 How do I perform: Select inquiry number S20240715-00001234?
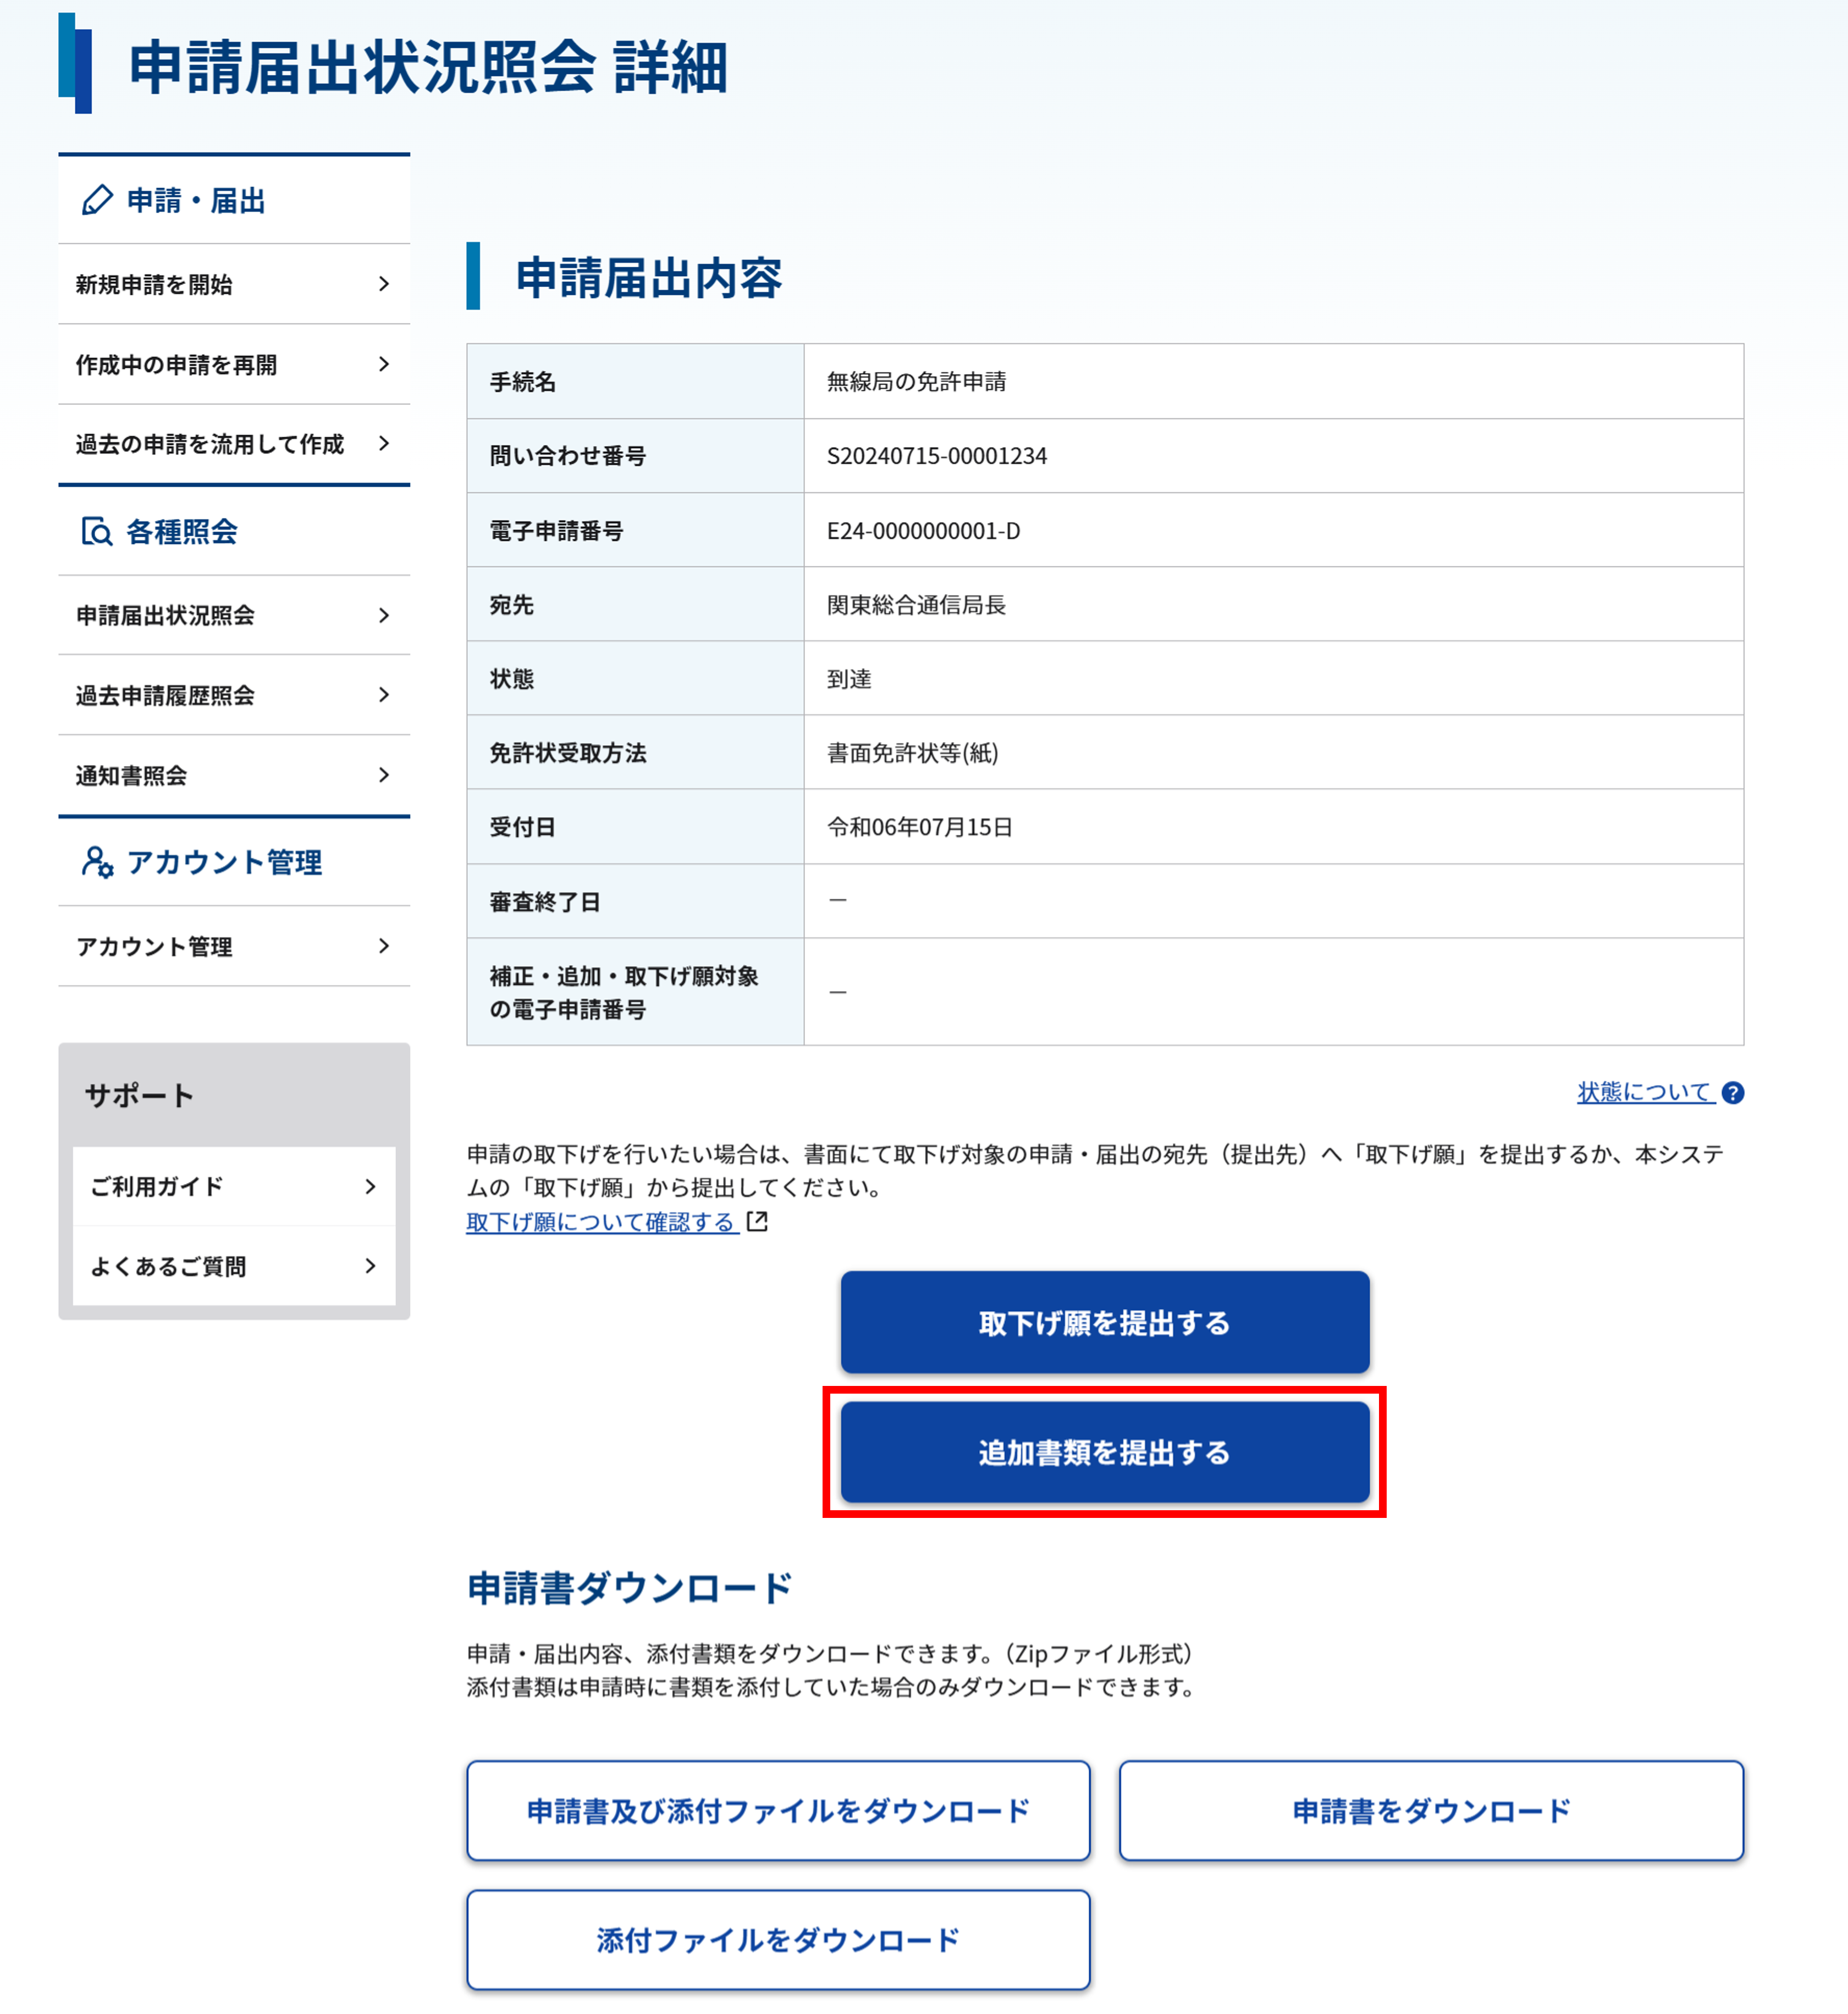point(937,456)
